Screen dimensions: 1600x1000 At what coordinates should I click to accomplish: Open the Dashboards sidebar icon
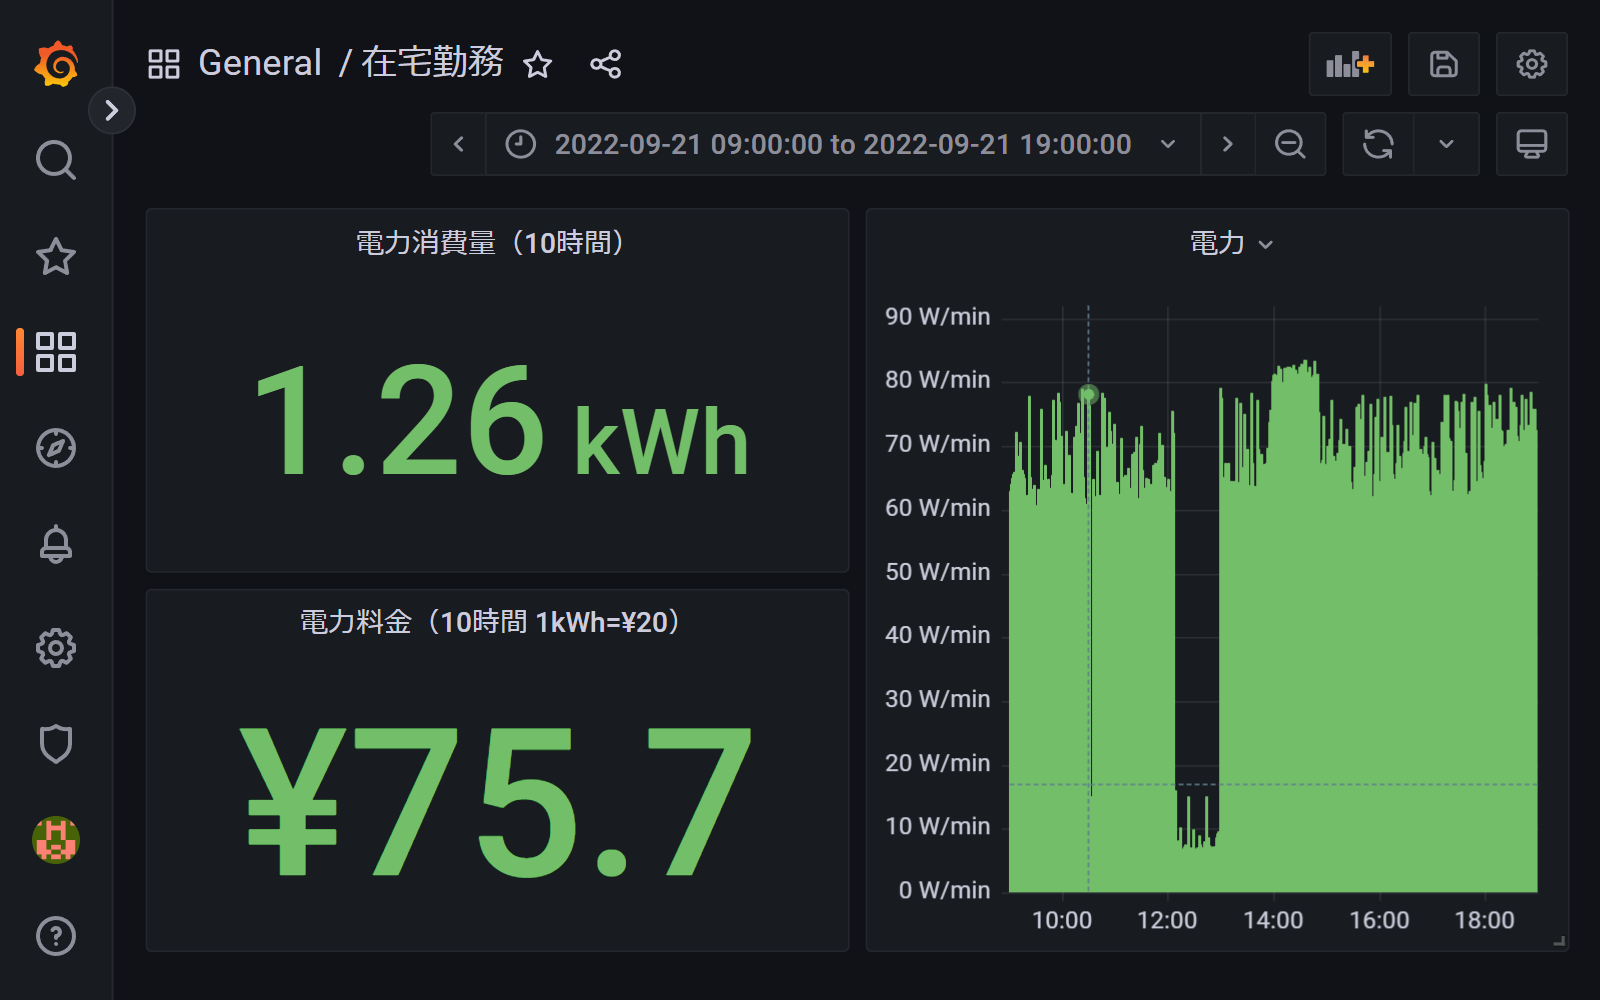pos(58,352)
